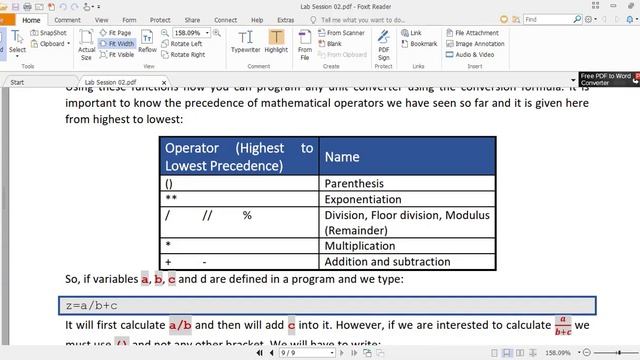Image resolution: width=640 pixels, height=360 pixels.
Task: Create PDF From Scanner
Action: pos(341,33)
